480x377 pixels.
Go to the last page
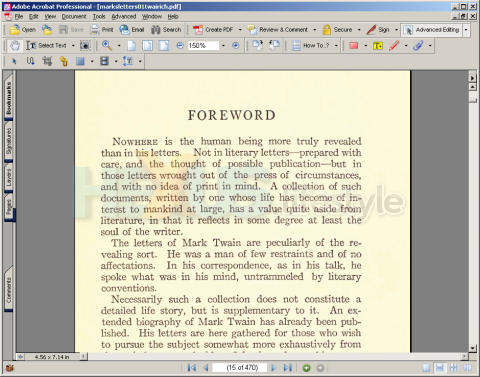288,368
